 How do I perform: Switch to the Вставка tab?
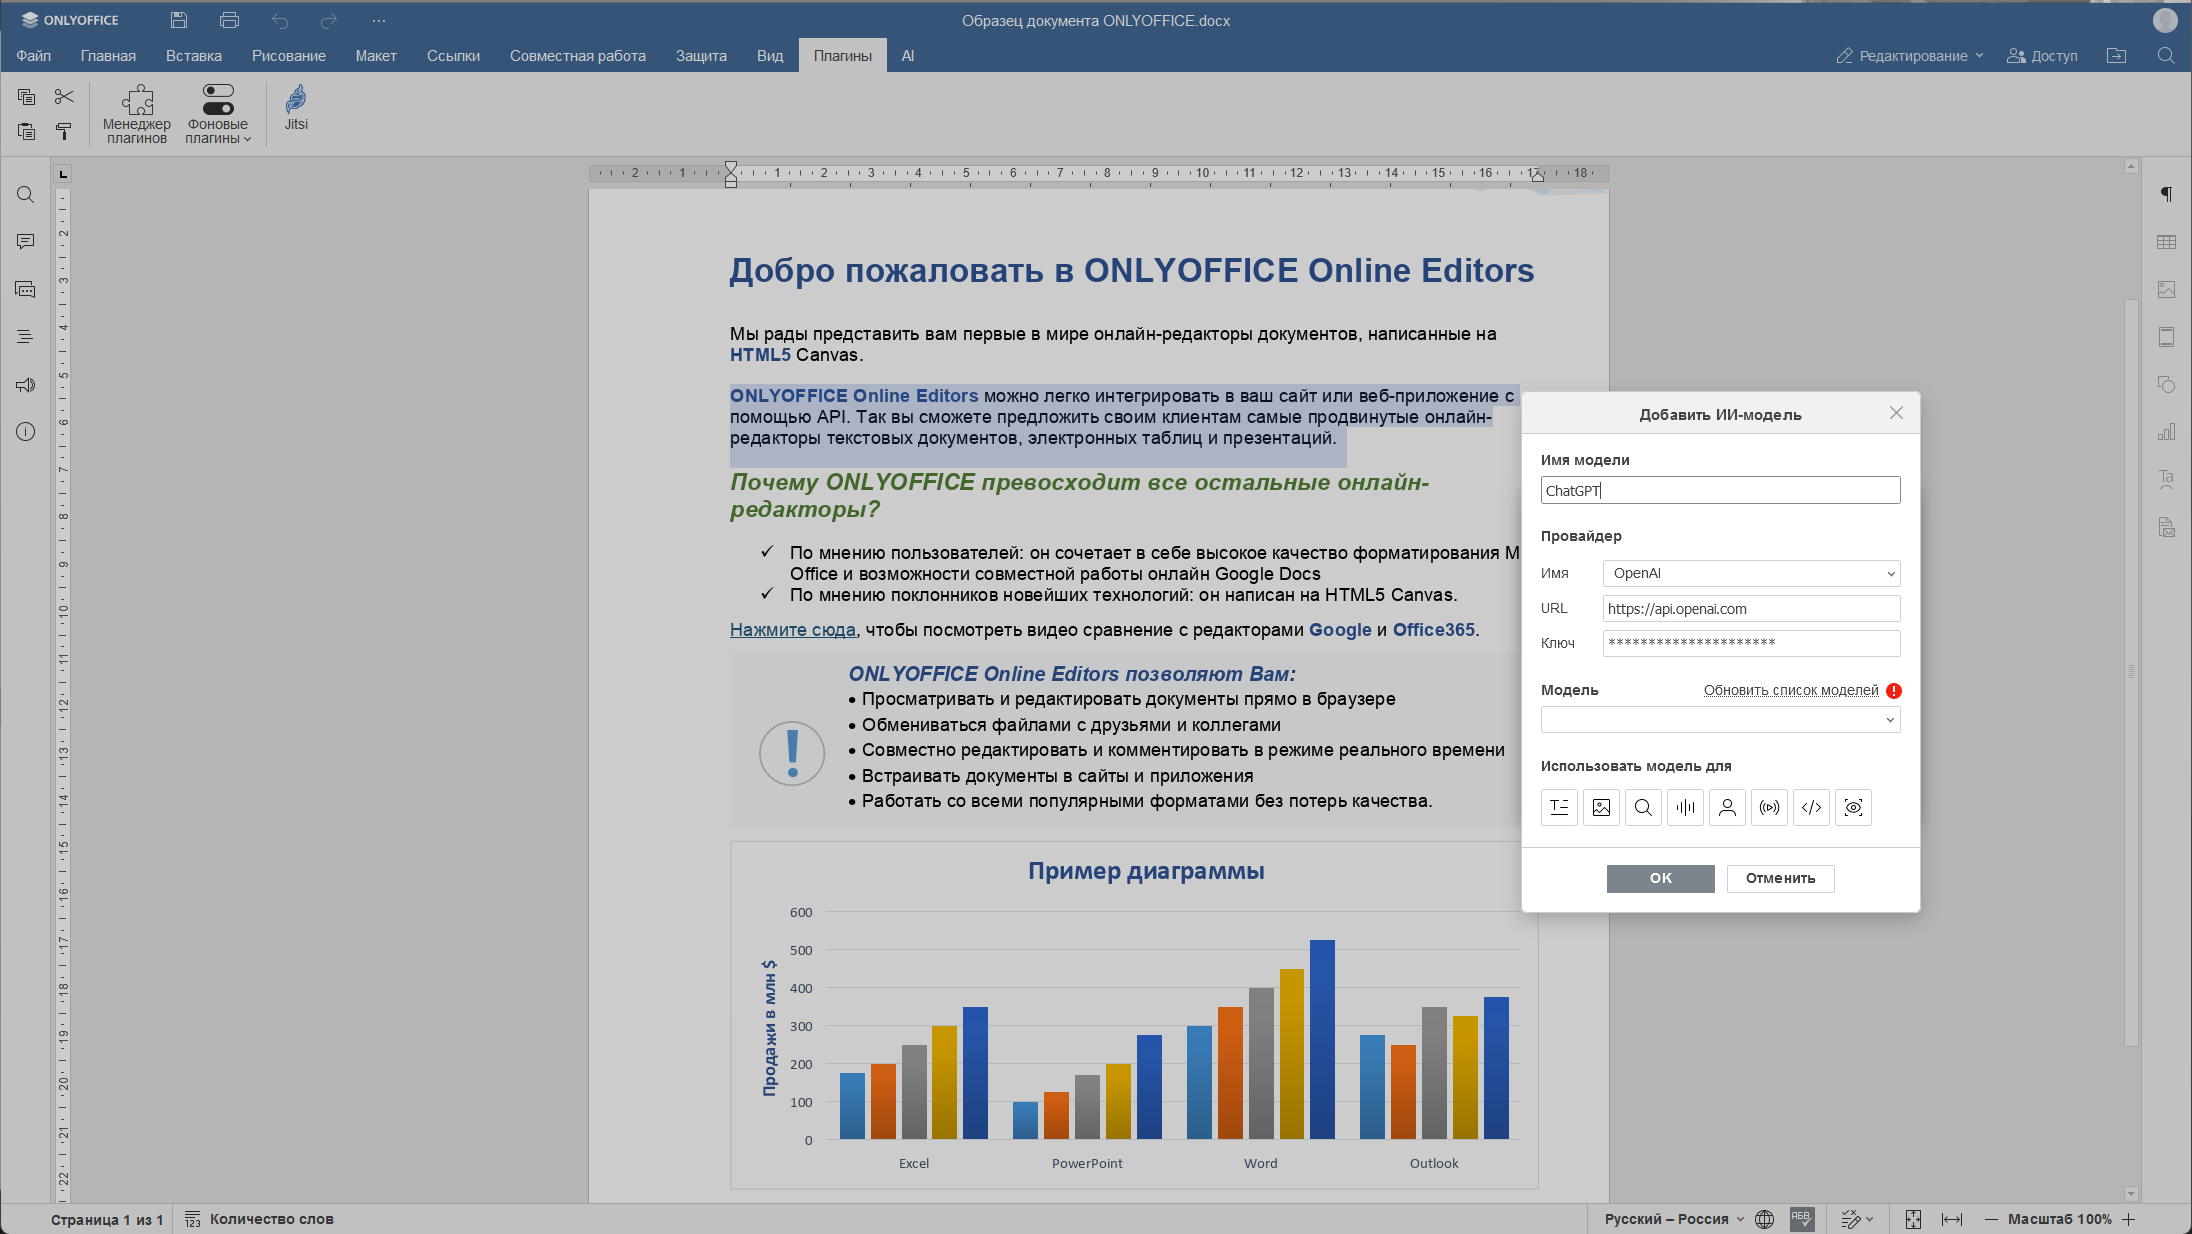[194, 56]
